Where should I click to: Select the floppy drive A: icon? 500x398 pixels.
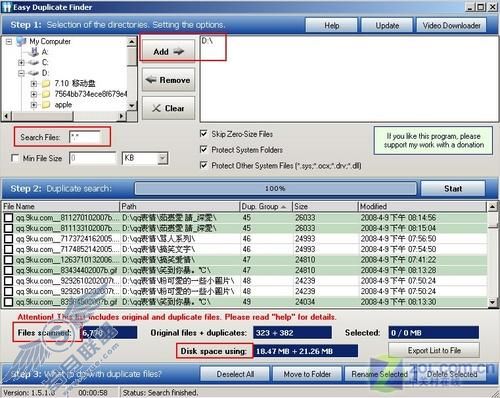click(34, 52)
